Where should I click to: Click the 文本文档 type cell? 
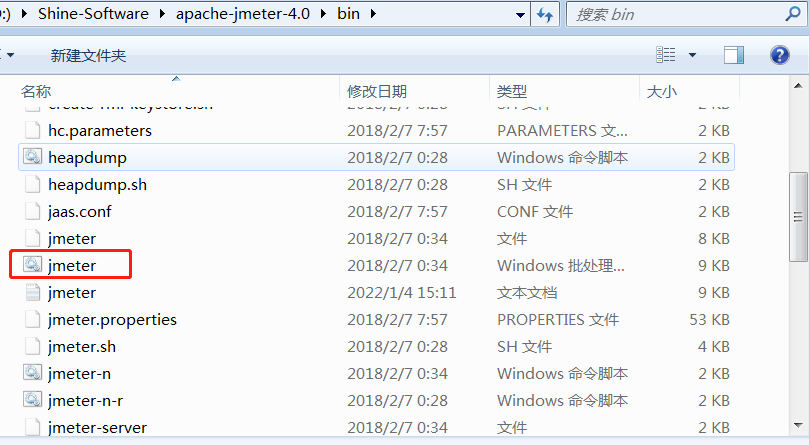[527, 293]
